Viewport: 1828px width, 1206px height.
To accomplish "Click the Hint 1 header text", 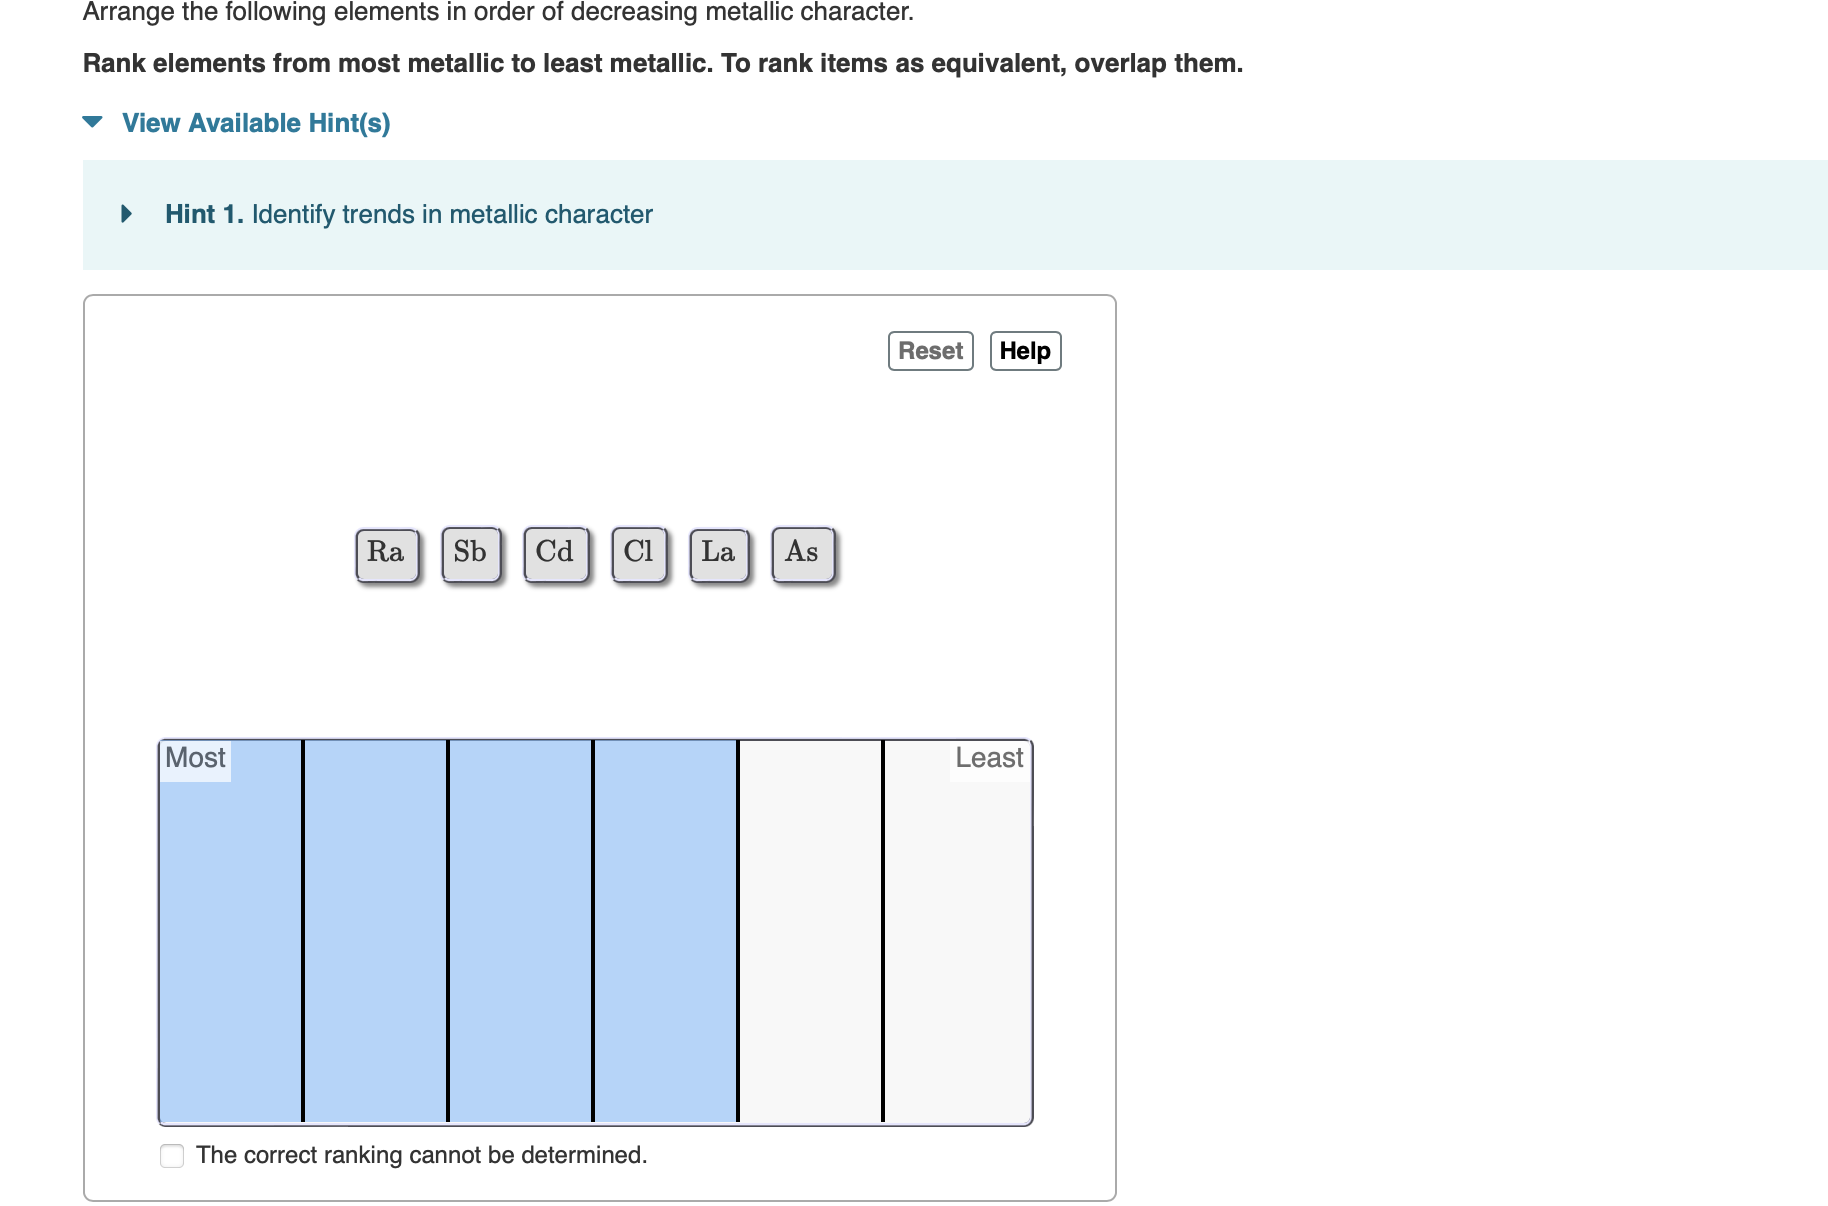I will click(x=204, y=213).
